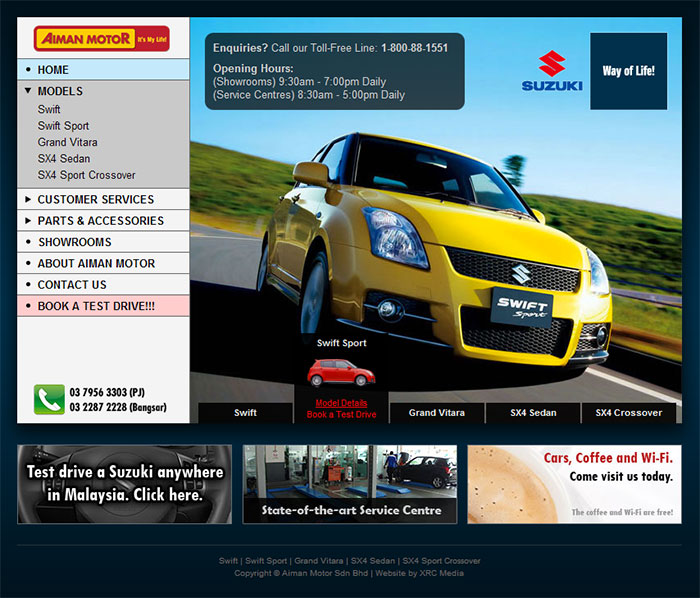Select the SX4 Crossover tab
700x598 pixels.
click(x=629, y=413)
